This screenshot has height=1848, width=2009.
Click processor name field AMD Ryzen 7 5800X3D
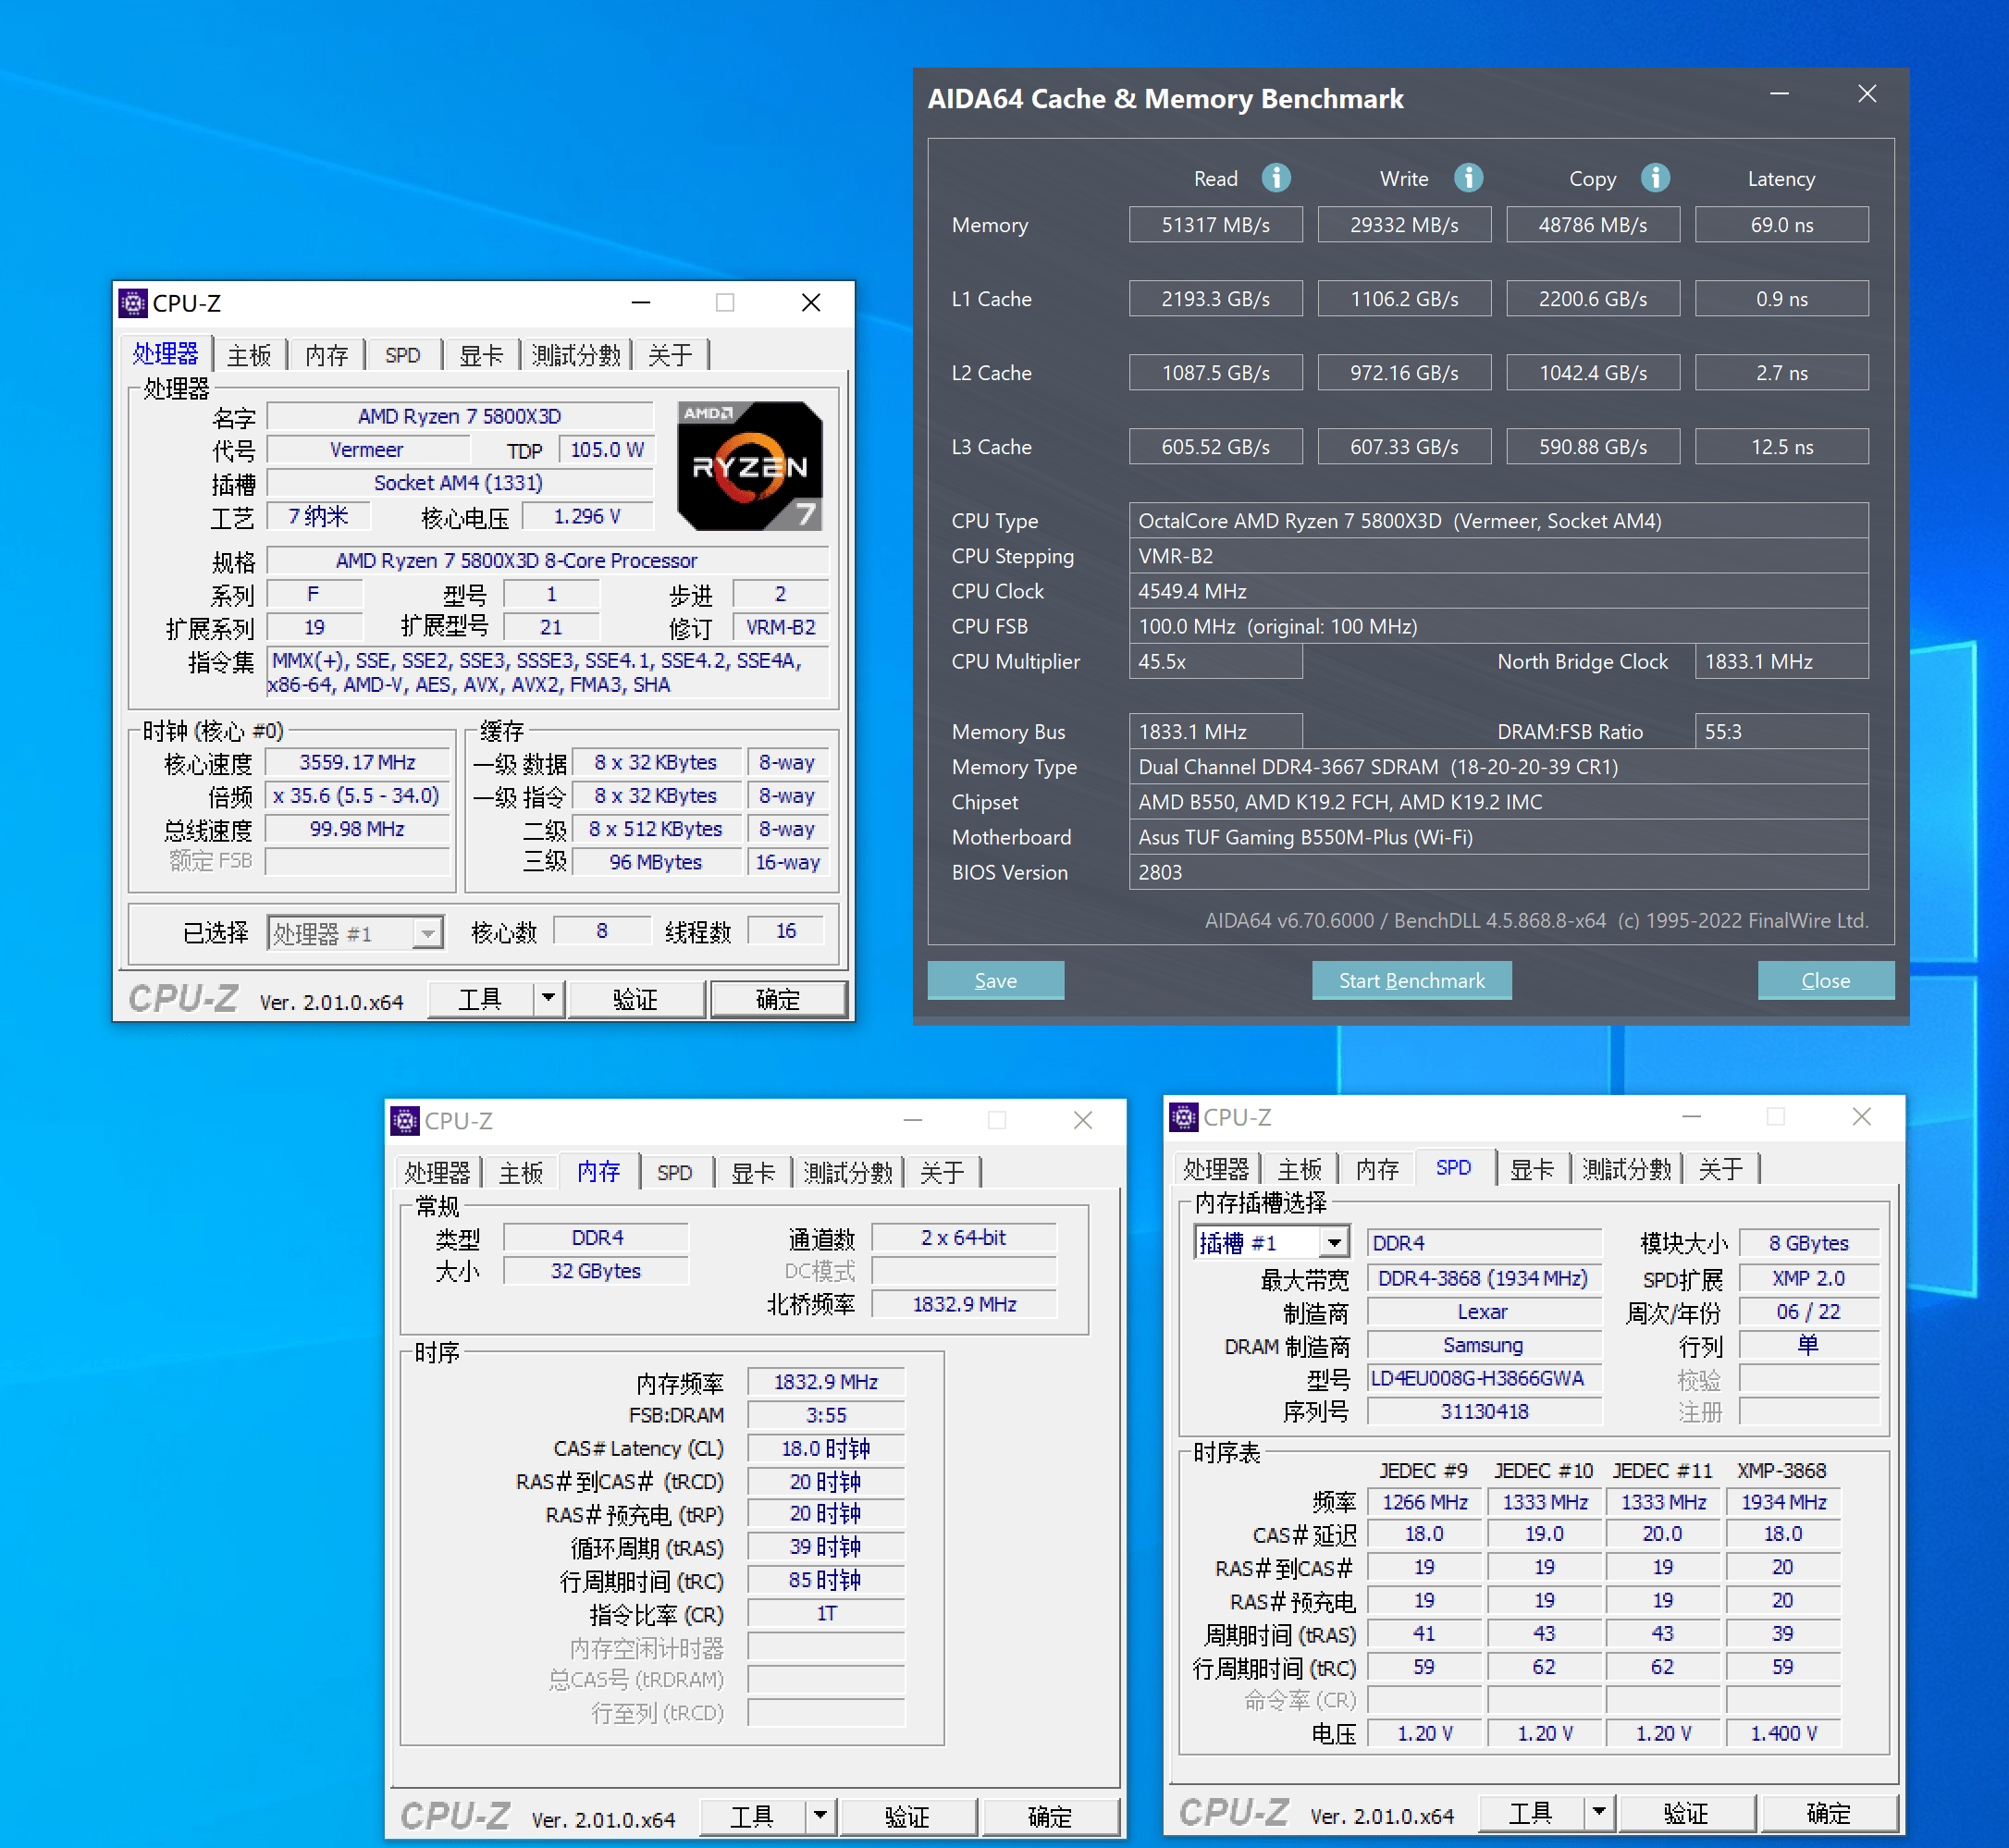pyautogui.click(x=460, y=416)
